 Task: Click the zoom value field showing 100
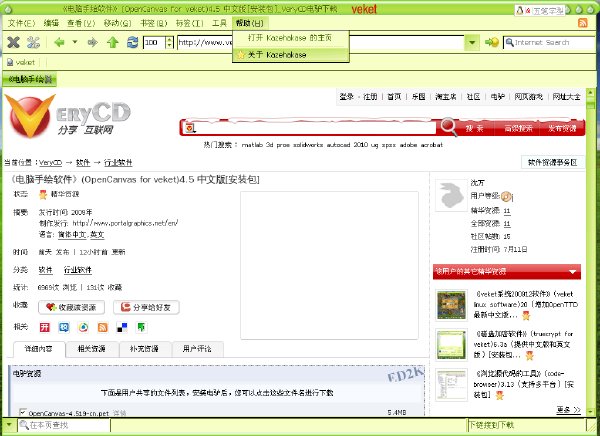click(x=155, y=42)
